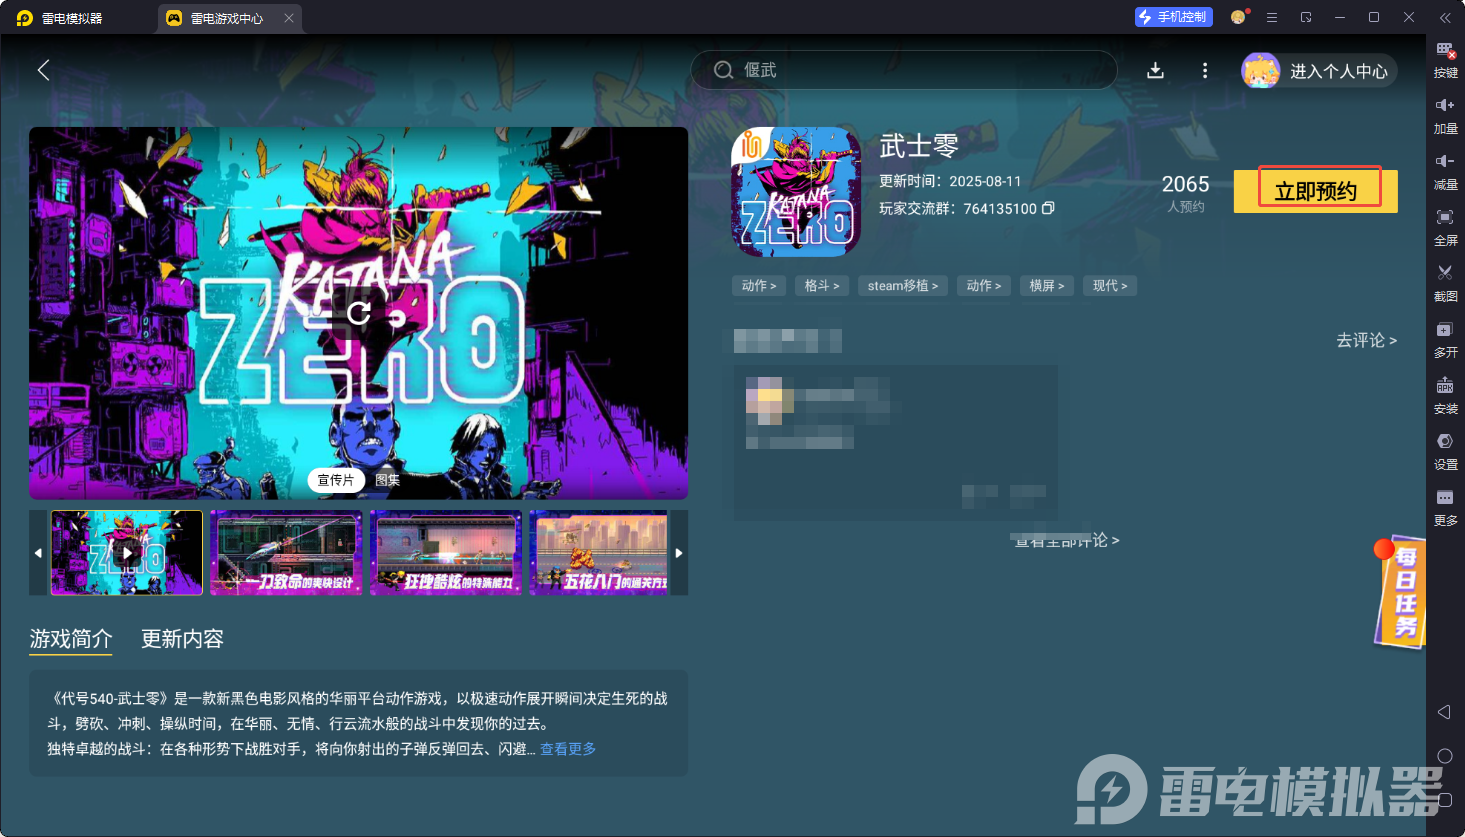This screenshot has width=1465, height=837.
Task: Open the 按键 keyboard mapping tool
Action: [1445, 60]
